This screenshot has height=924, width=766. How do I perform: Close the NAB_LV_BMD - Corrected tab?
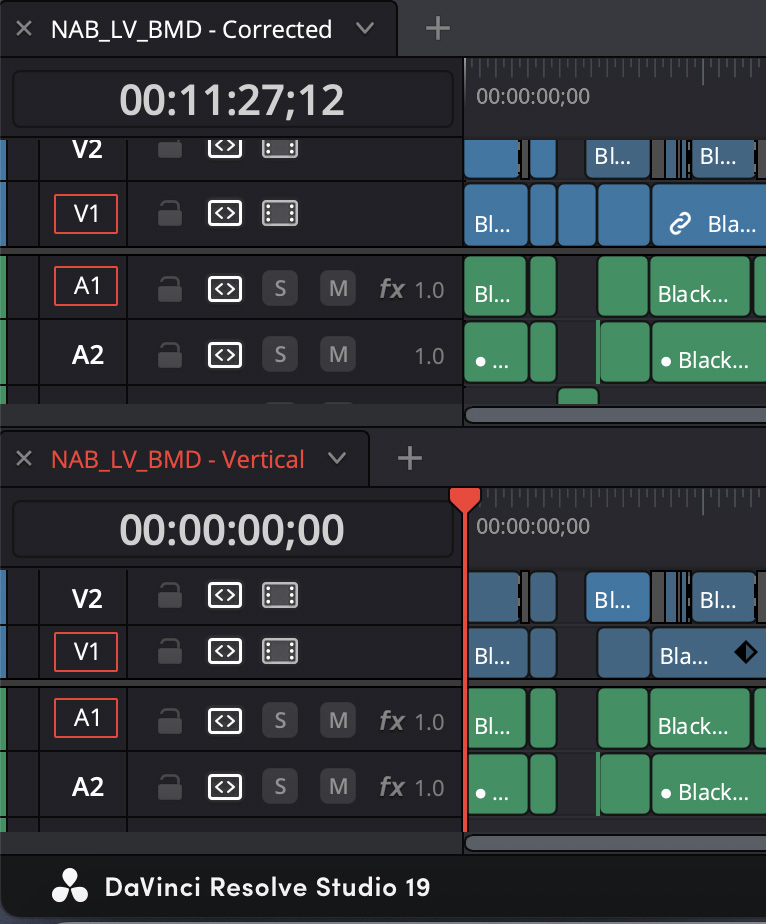[24, 28]
